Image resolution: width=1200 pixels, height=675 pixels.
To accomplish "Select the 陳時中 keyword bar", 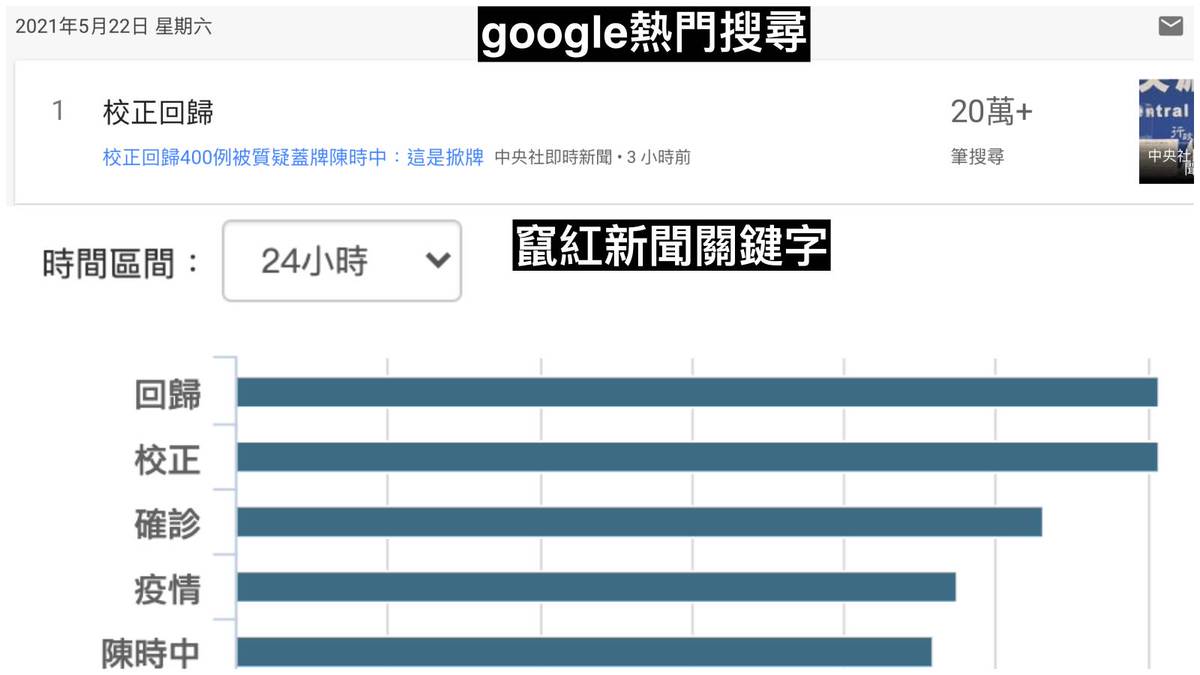I will coord(584,652).
